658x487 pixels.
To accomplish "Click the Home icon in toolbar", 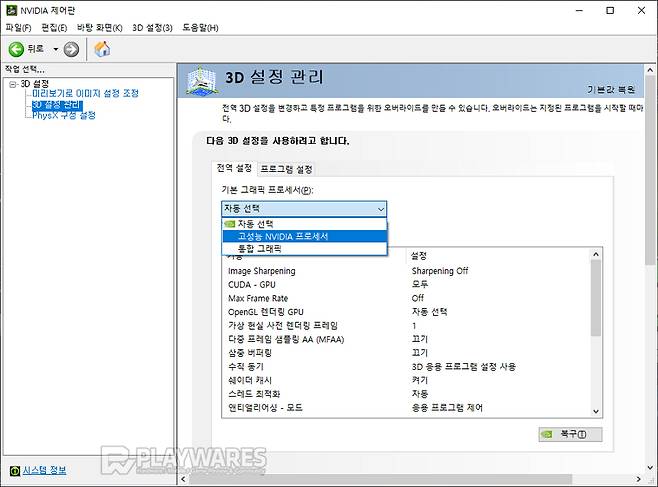I will click(x=102, y=49).
